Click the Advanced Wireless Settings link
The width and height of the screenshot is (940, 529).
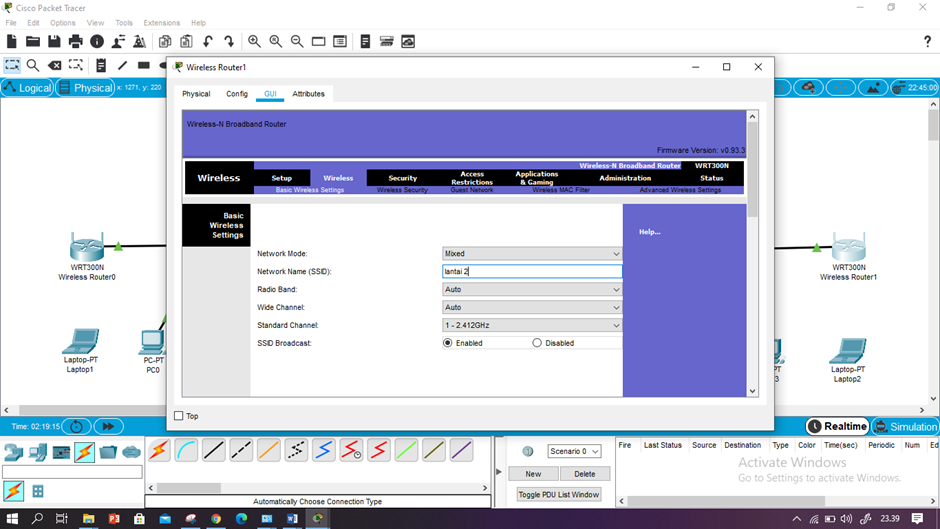[x=680, y=190]
